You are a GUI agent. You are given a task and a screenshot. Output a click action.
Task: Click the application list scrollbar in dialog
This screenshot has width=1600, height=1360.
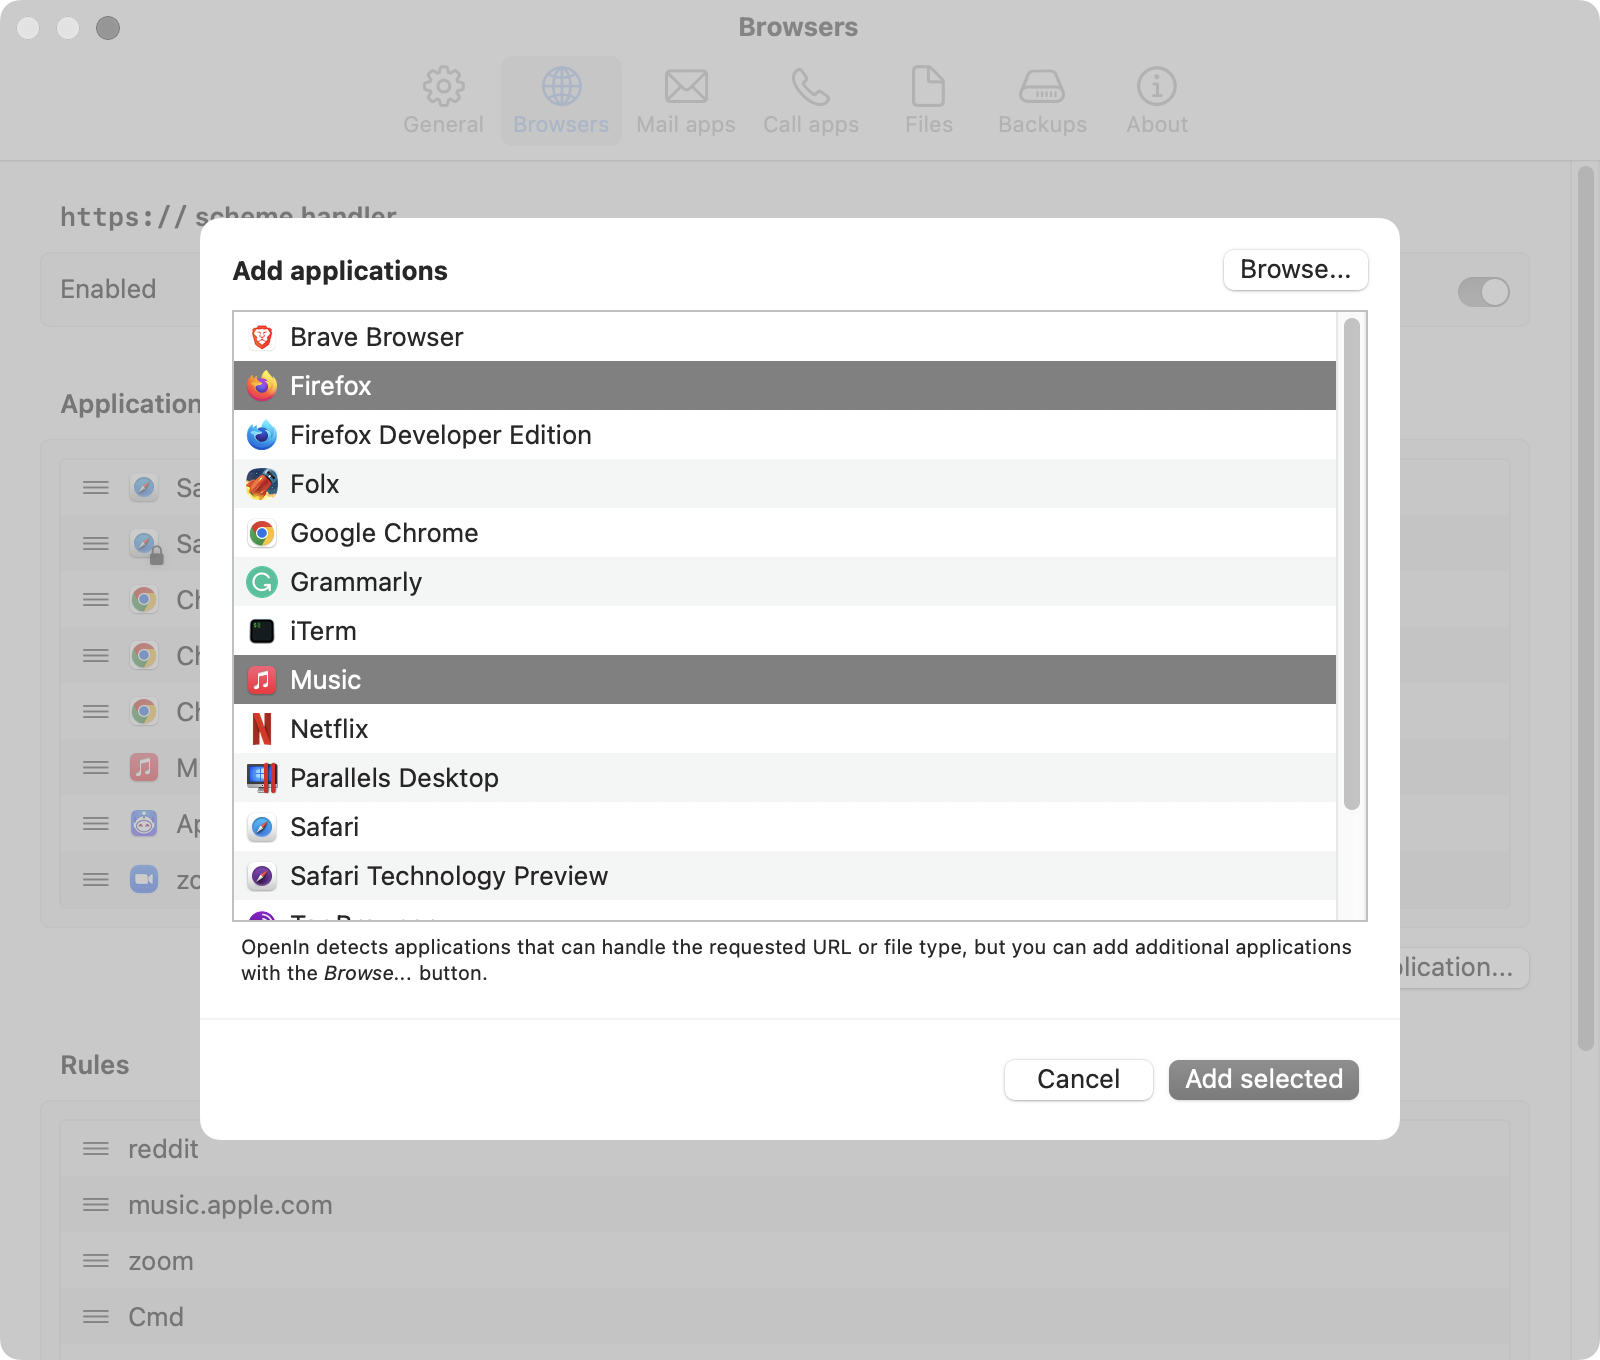[x=1352, y=564]
